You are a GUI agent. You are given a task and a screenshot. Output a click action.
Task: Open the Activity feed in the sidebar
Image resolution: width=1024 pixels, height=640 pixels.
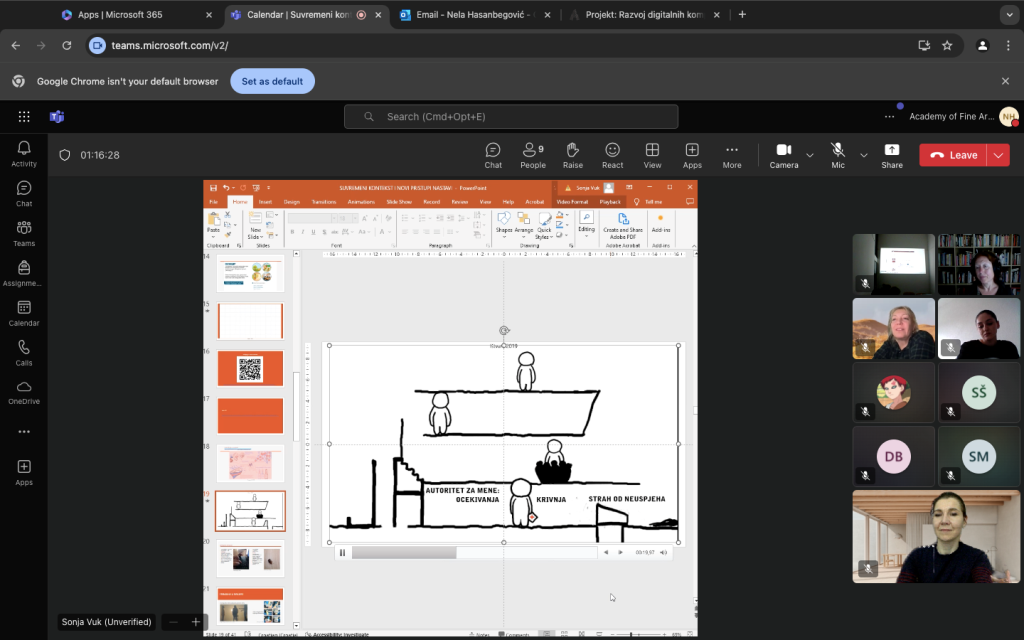(24, 154)
